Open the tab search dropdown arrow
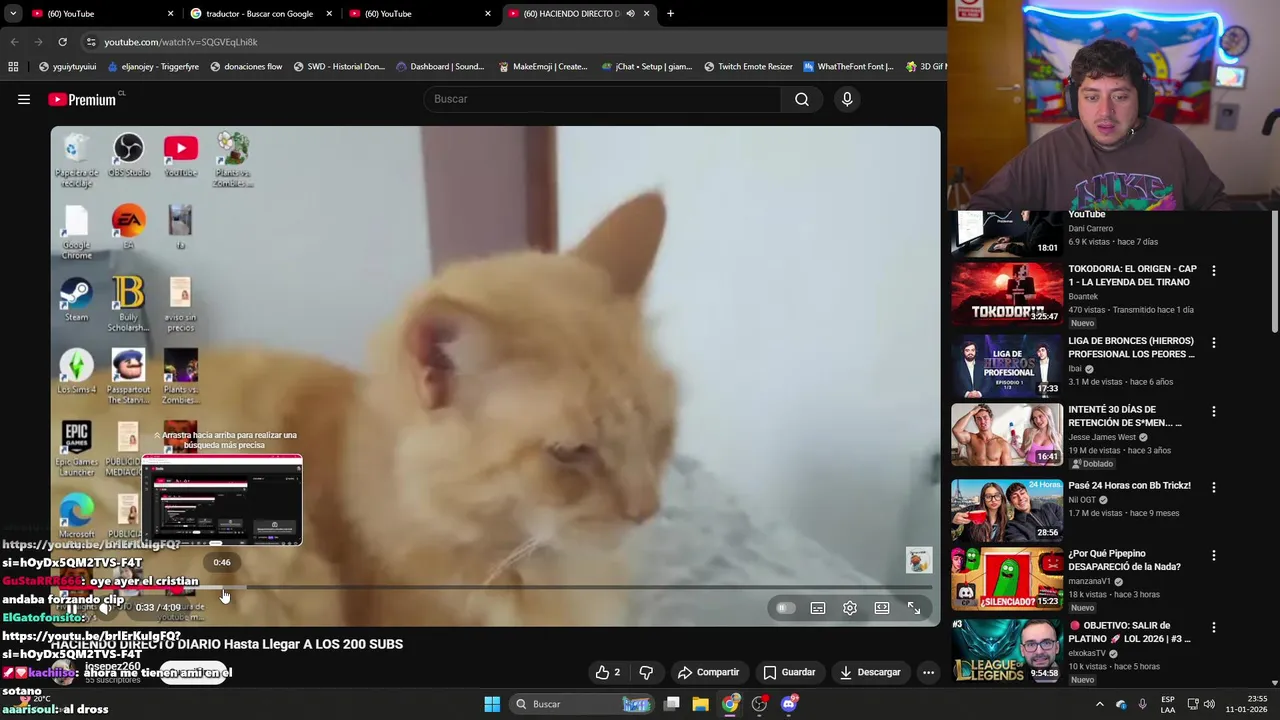 click(13, 14)
